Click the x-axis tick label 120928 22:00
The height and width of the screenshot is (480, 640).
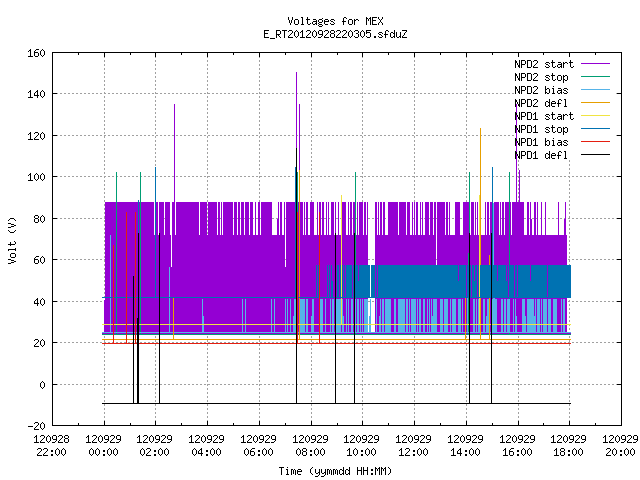pos(51,446)
